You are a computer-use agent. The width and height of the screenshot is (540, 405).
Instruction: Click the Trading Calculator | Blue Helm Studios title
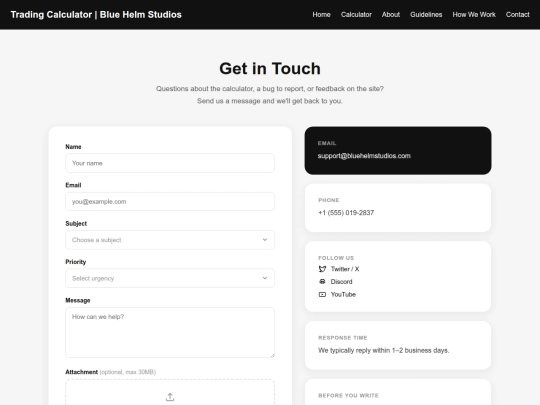[x=96, y=14]
